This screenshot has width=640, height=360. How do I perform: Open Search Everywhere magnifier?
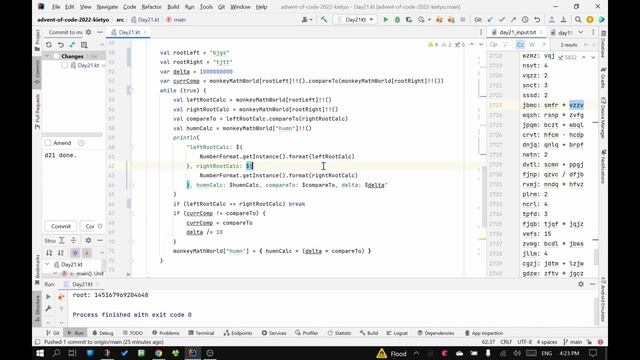(x=578, y=20)
